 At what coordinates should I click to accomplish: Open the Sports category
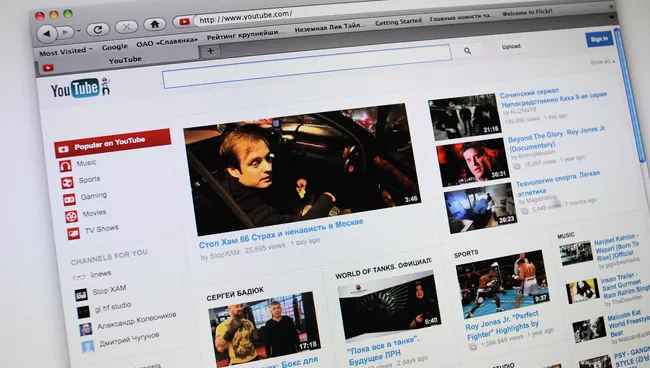[x=89, y=179]
